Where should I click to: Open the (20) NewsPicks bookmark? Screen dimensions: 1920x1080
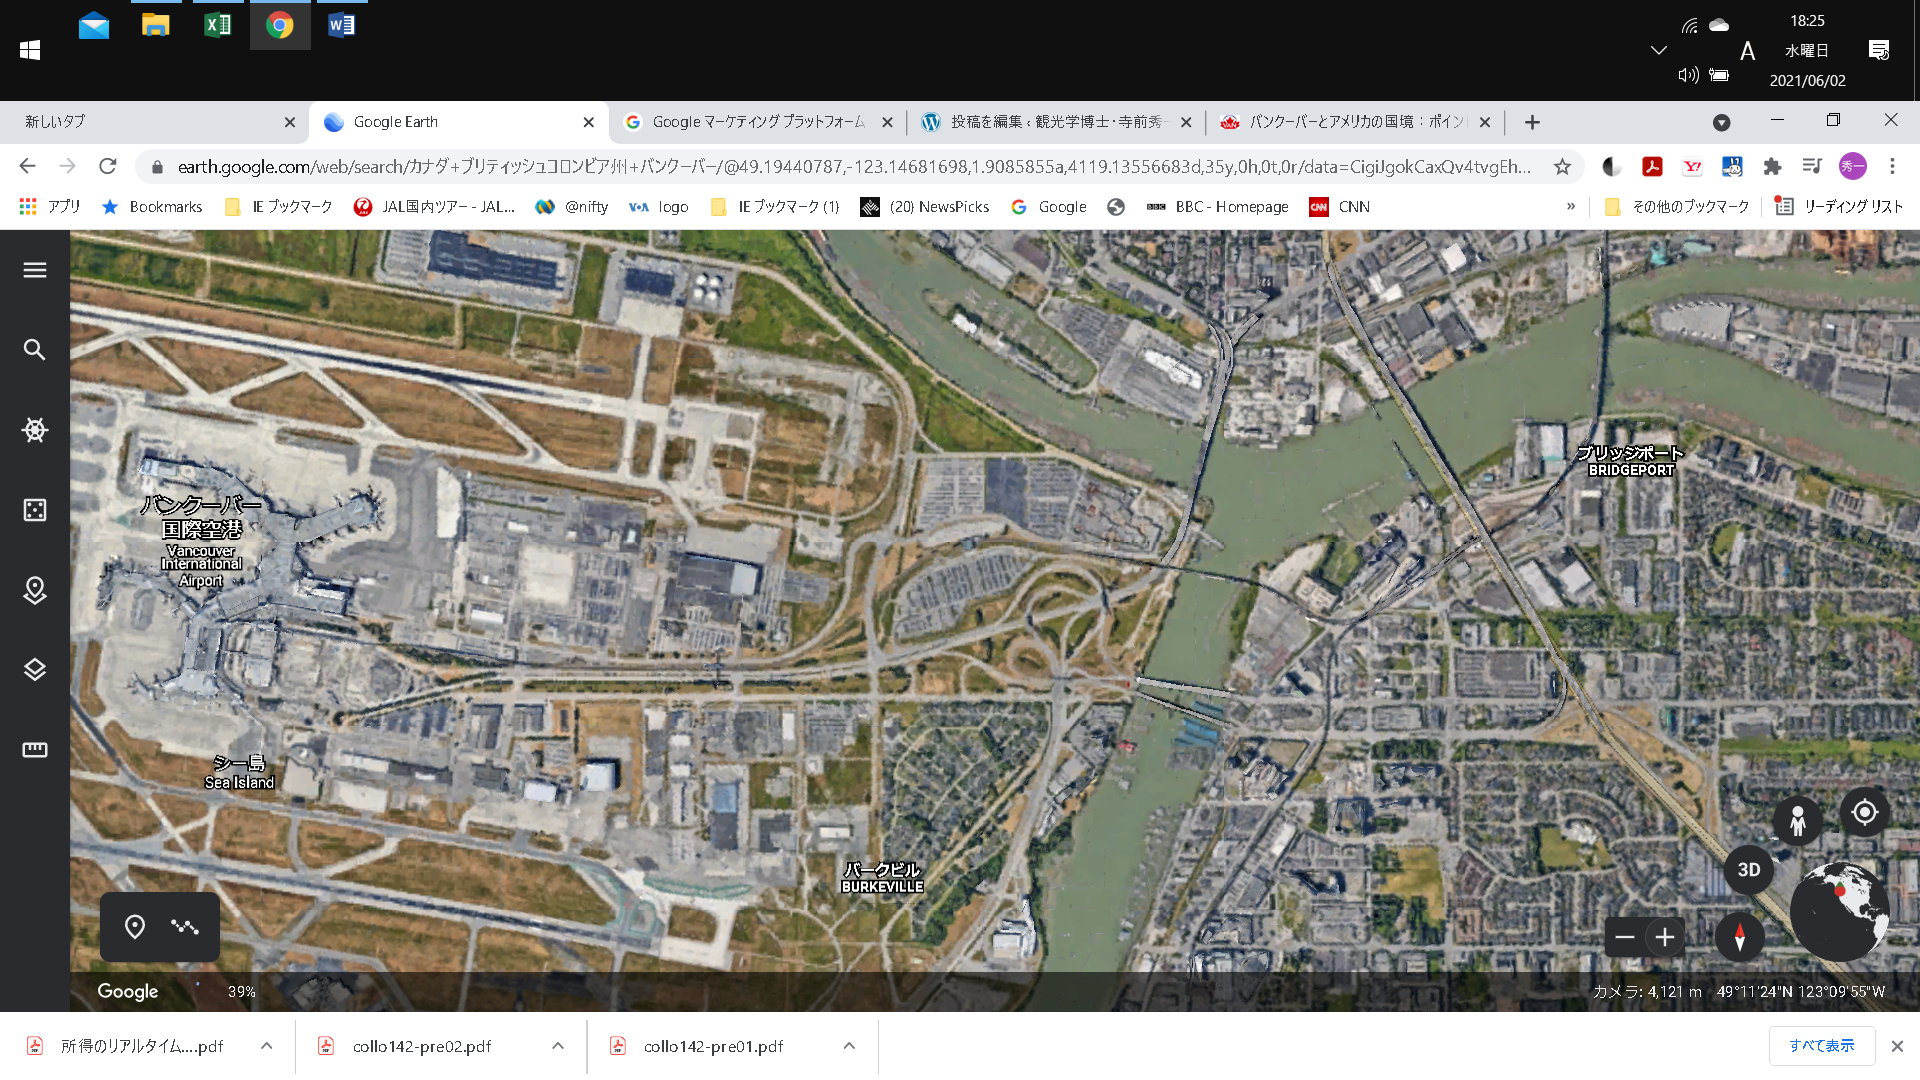coord(926,207)
